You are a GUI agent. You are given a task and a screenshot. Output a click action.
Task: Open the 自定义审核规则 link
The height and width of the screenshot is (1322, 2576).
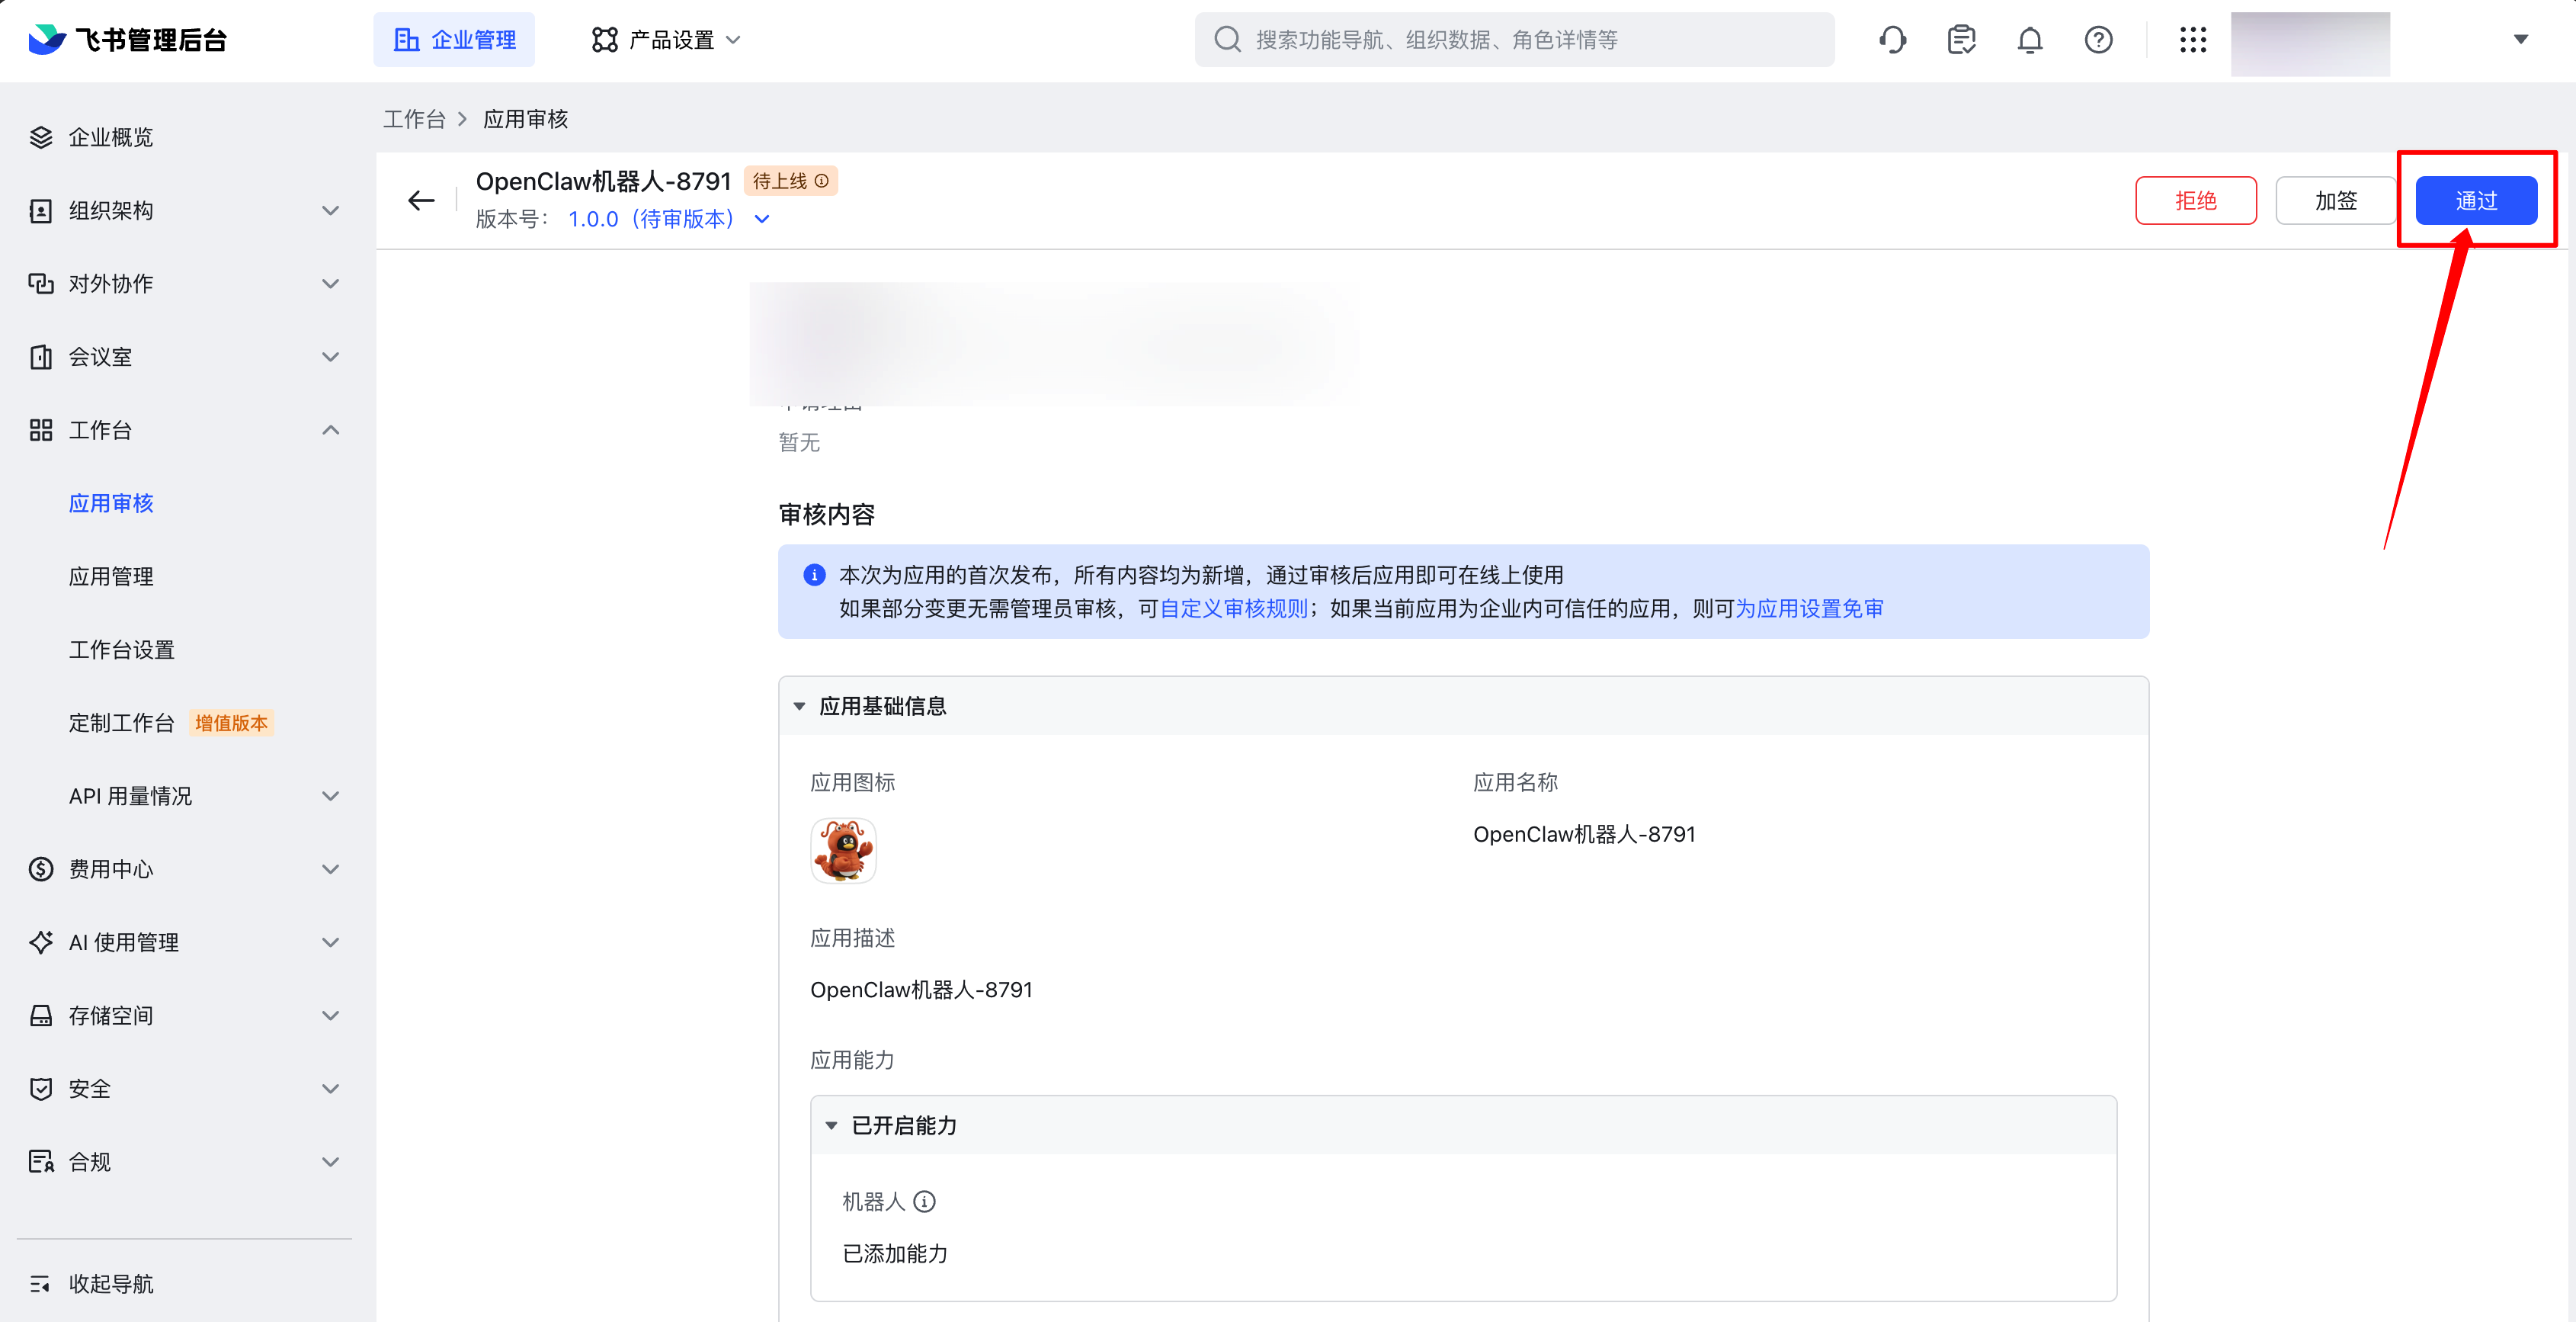point(1232,607)
